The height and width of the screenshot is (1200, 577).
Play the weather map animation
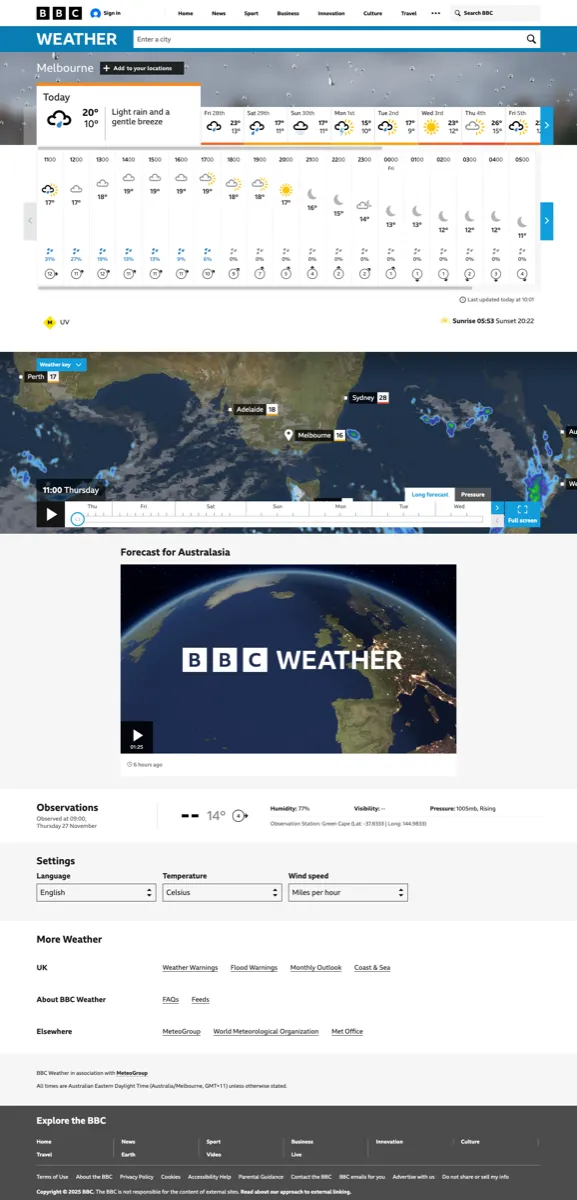pos(50,514)
